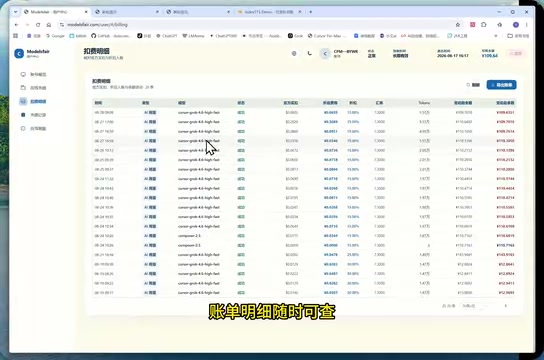Refresh the billing details list
544x360 pixels.
[473, 85]
